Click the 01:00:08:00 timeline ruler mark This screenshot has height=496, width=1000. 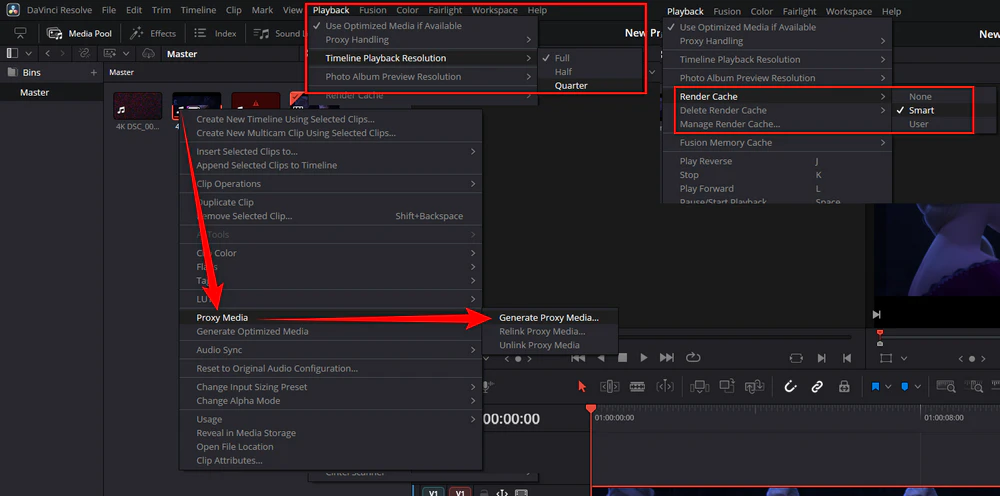[944, 418]
